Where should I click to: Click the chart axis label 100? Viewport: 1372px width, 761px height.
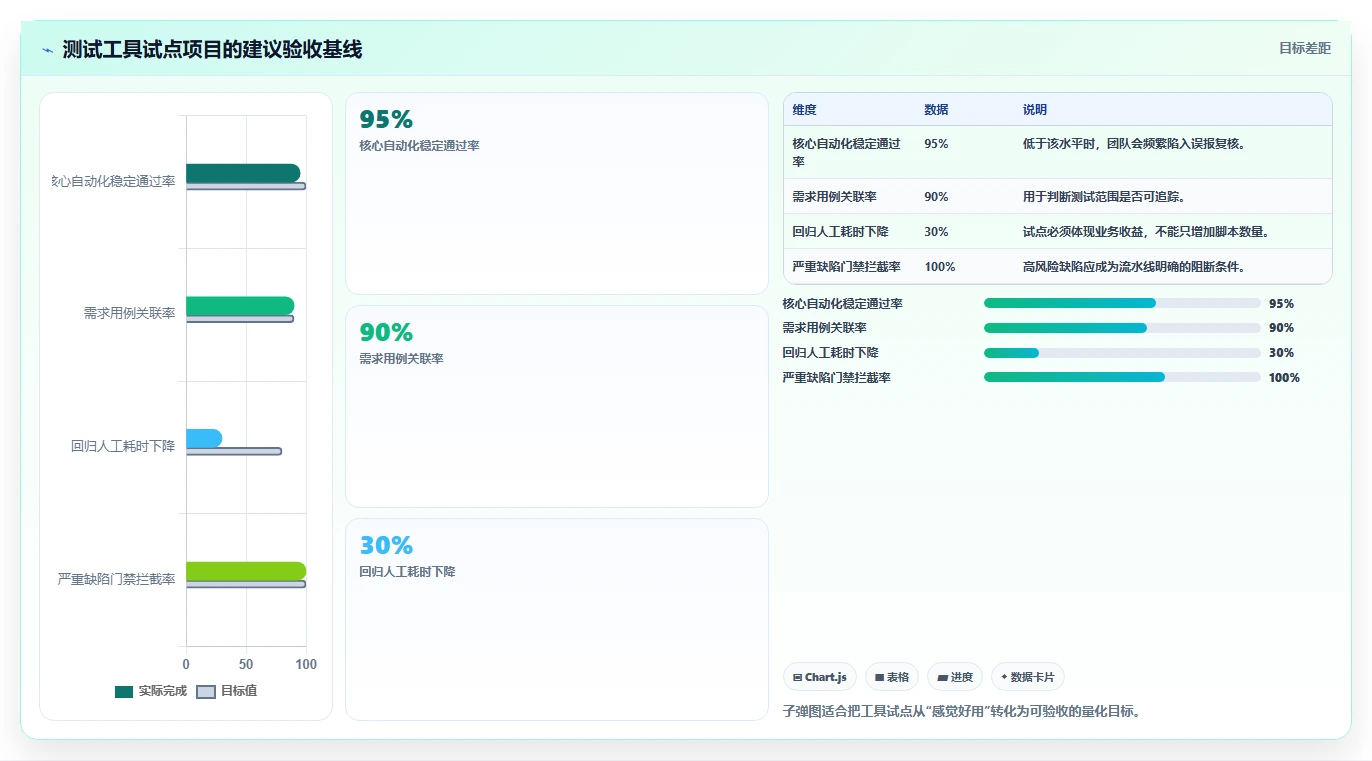306,665
